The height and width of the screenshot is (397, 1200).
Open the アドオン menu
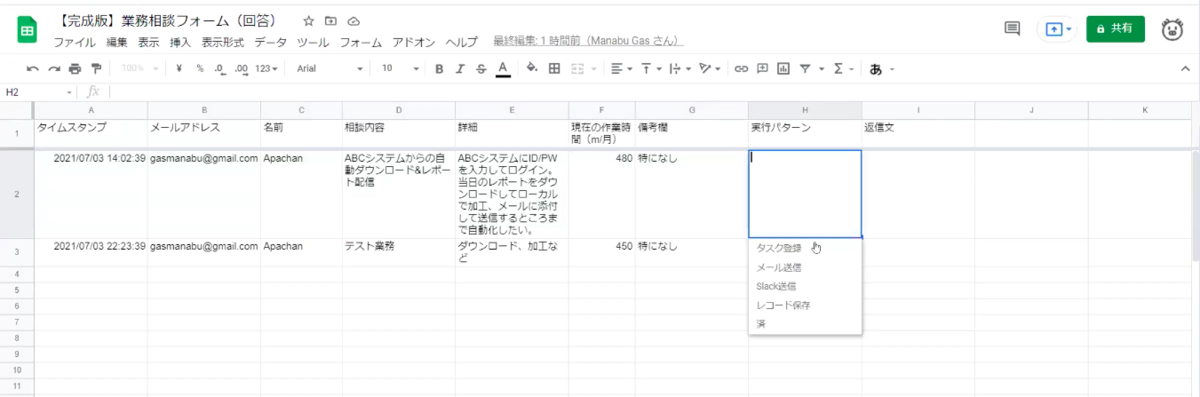click(413, 42)
